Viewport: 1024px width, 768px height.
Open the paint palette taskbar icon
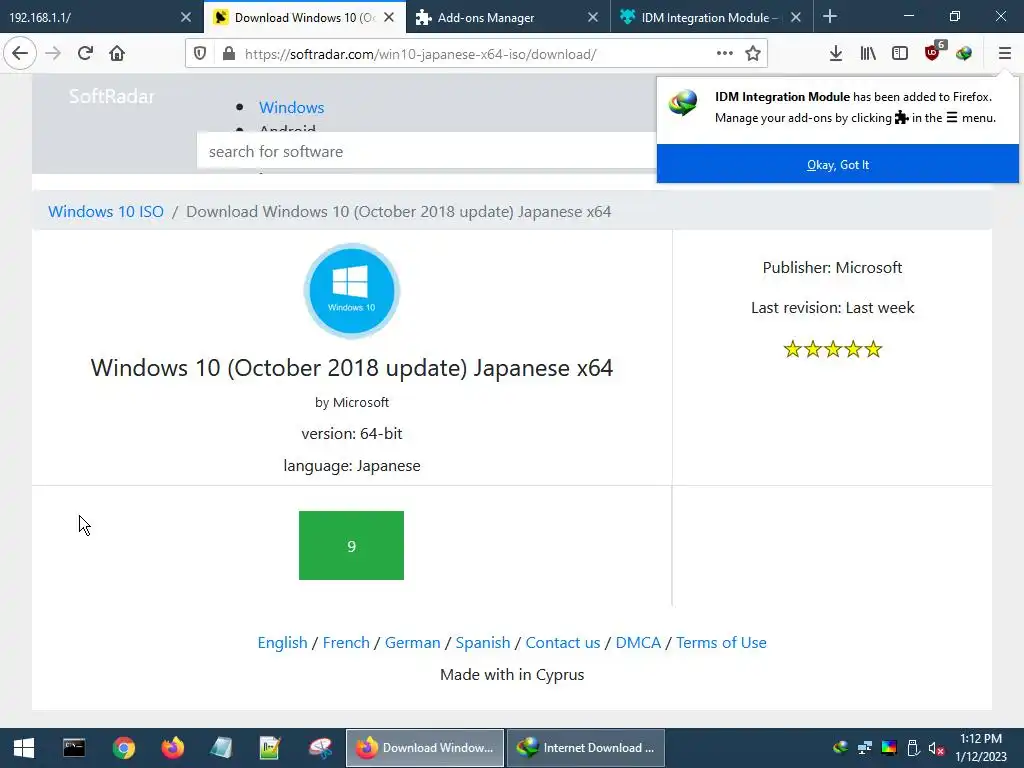pos(321,748)
